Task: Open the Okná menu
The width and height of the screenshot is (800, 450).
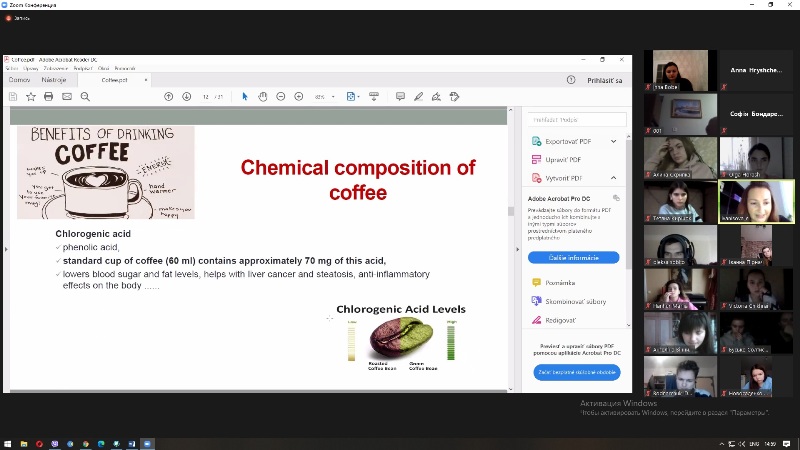Action: 104,68
